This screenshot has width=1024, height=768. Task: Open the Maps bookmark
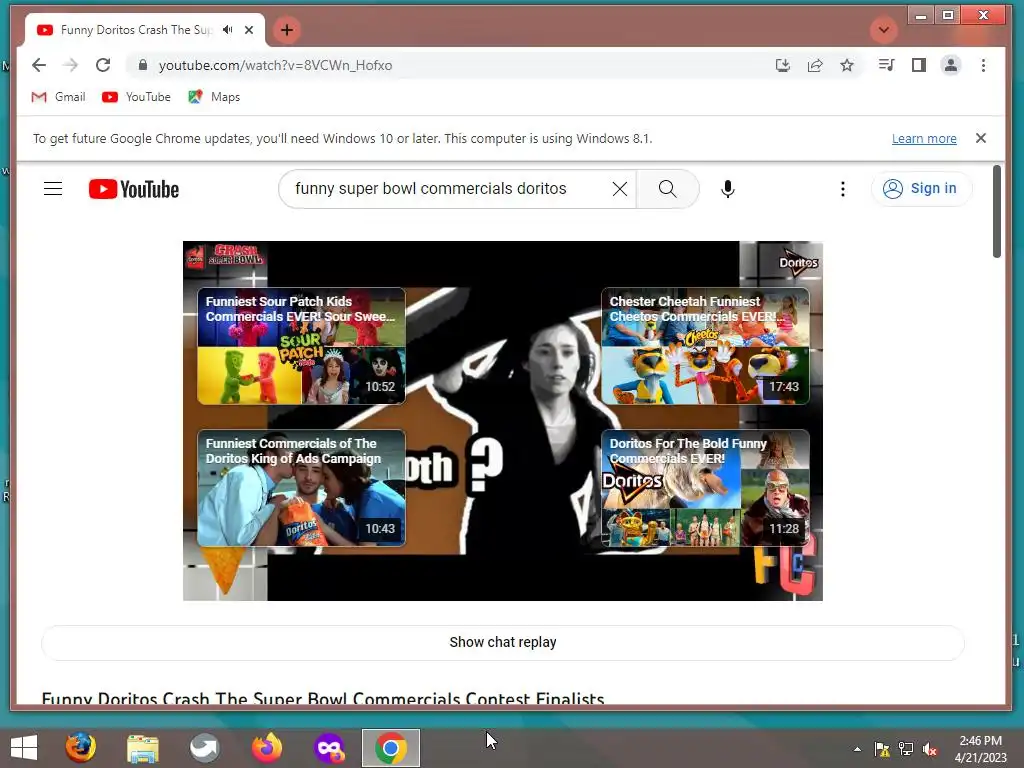pyautogui.click(x=214, y=97)
